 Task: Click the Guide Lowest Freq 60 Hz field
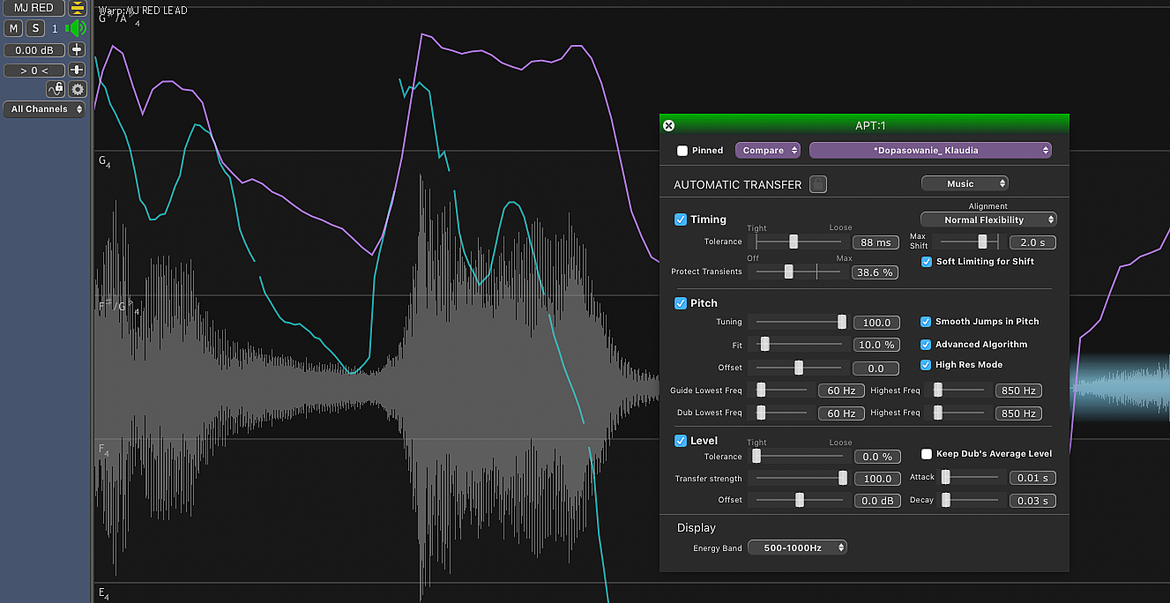click(x=842, y=390)
